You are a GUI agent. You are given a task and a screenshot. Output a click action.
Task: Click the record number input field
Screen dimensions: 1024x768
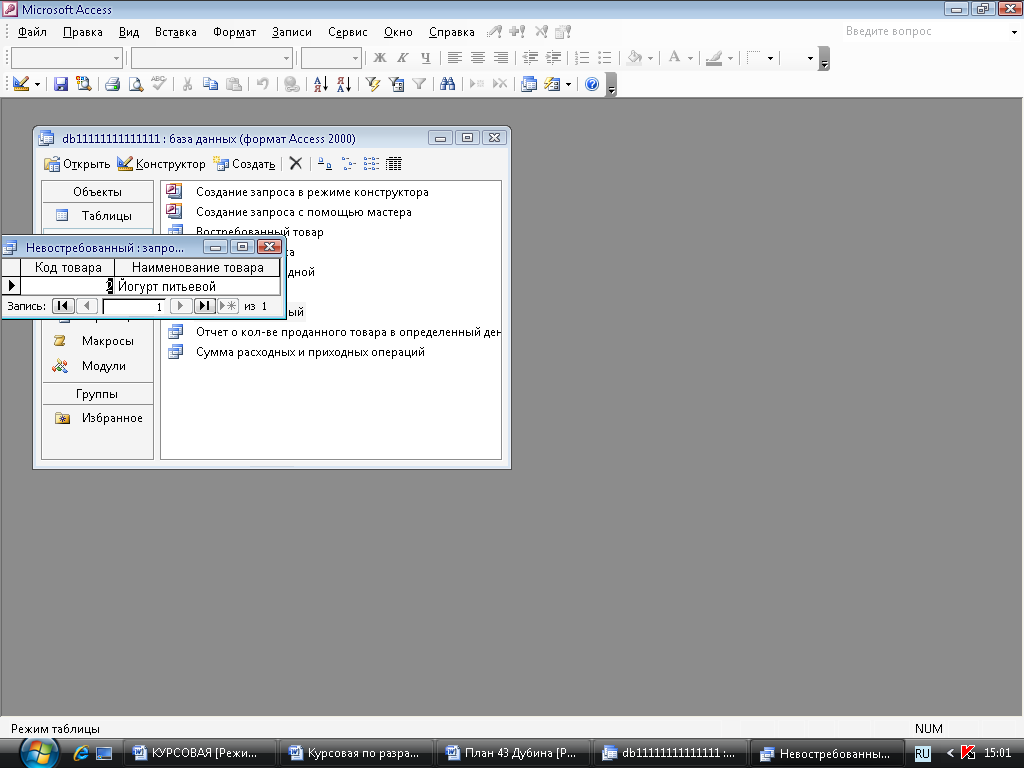(134, 306)
